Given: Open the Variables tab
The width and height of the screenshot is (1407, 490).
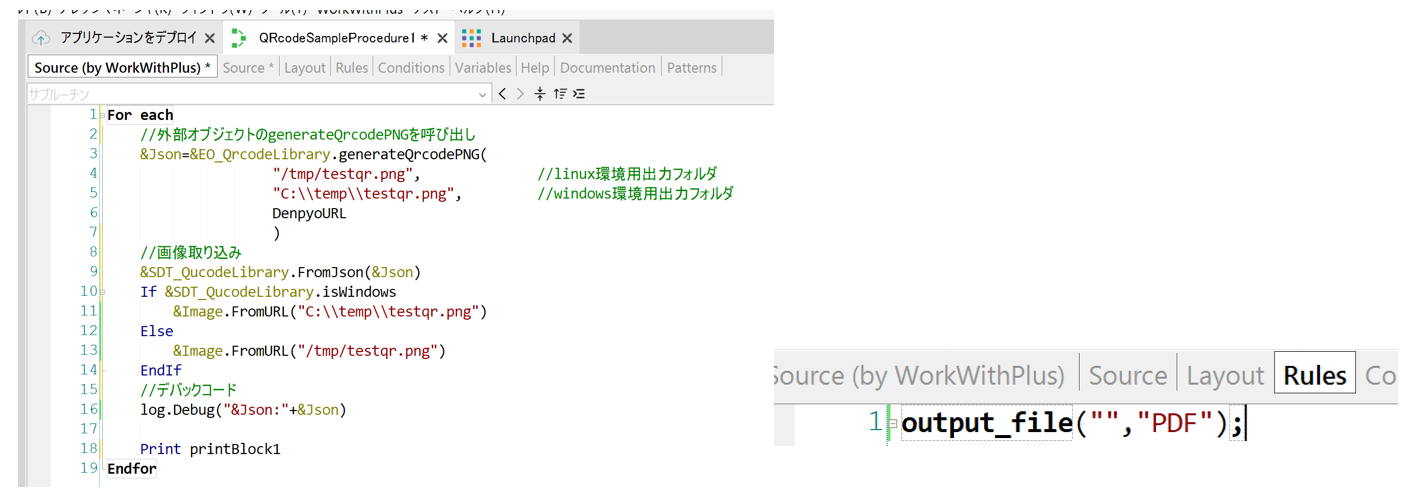Looking at the screenshot, I should click(483, 67).
